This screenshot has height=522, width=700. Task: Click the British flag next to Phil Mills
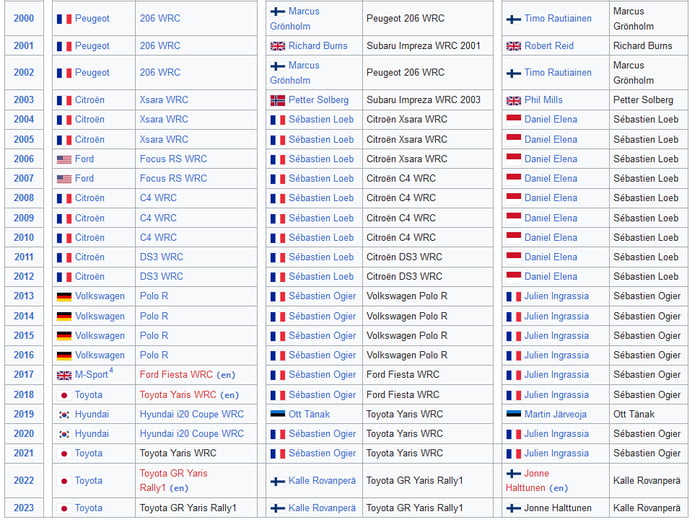point(514,100)
